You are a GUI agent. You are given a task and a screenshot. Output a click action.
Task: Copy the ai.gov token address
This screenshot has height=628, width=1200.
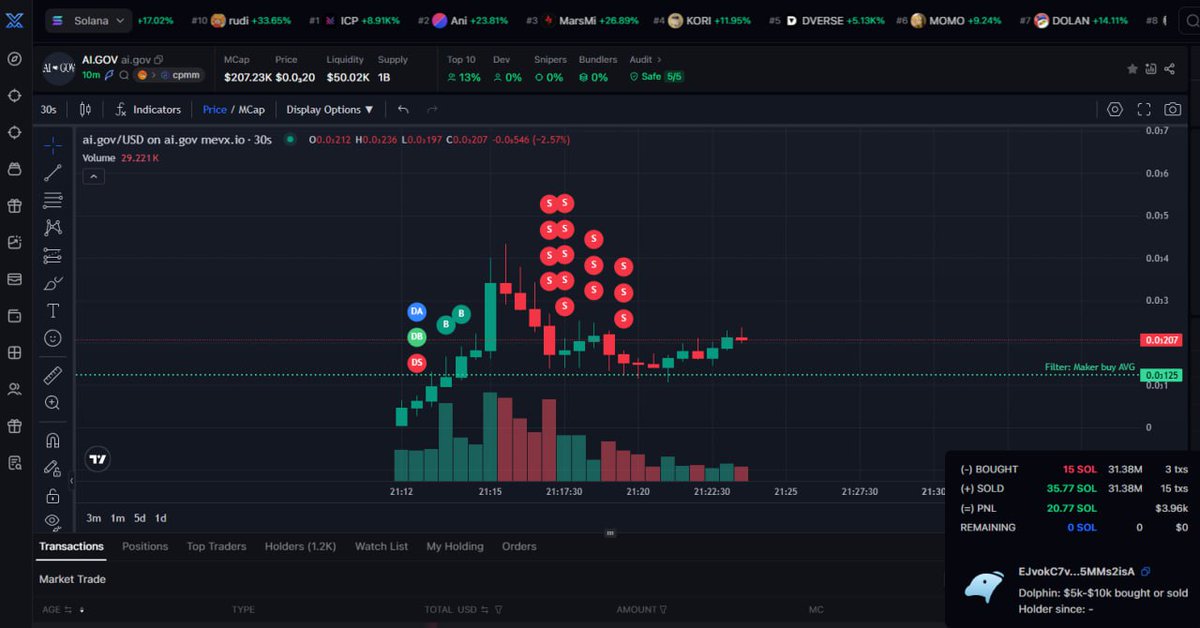tap(159, 60)
